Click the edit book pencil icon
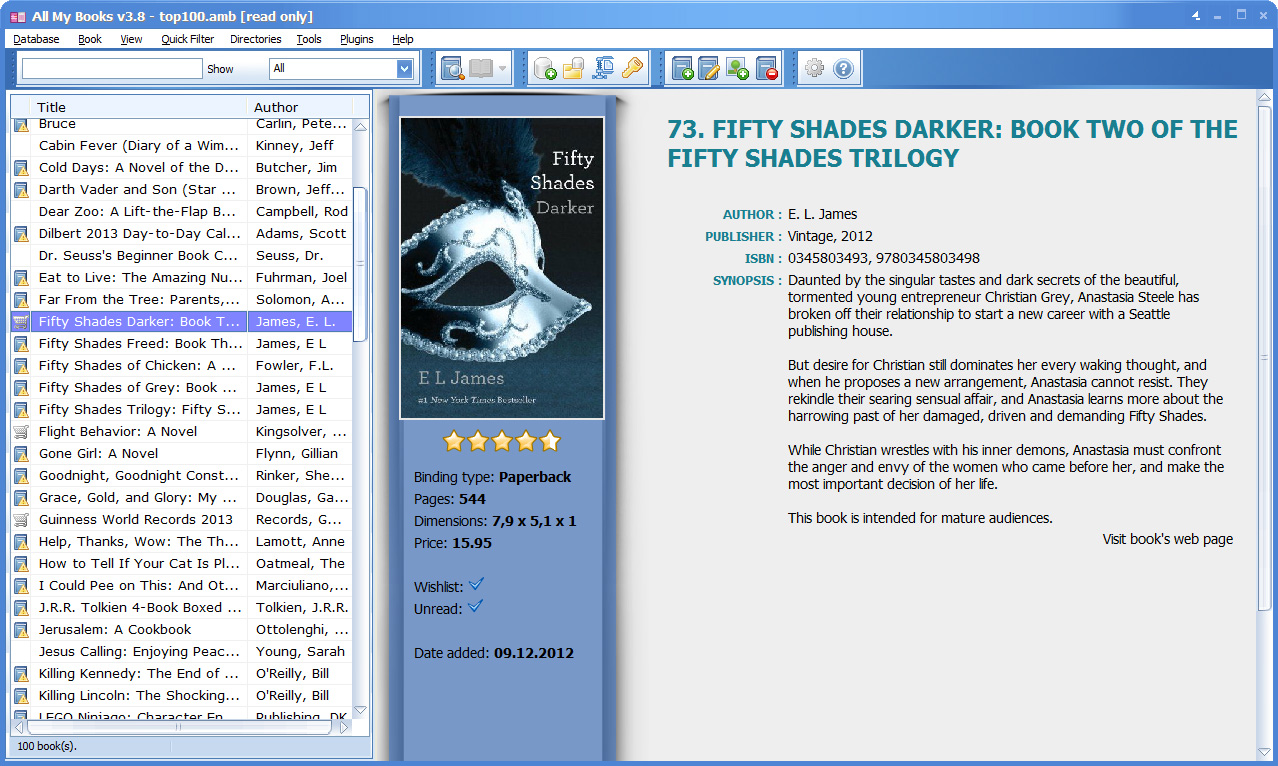 [x=709, y=69]
